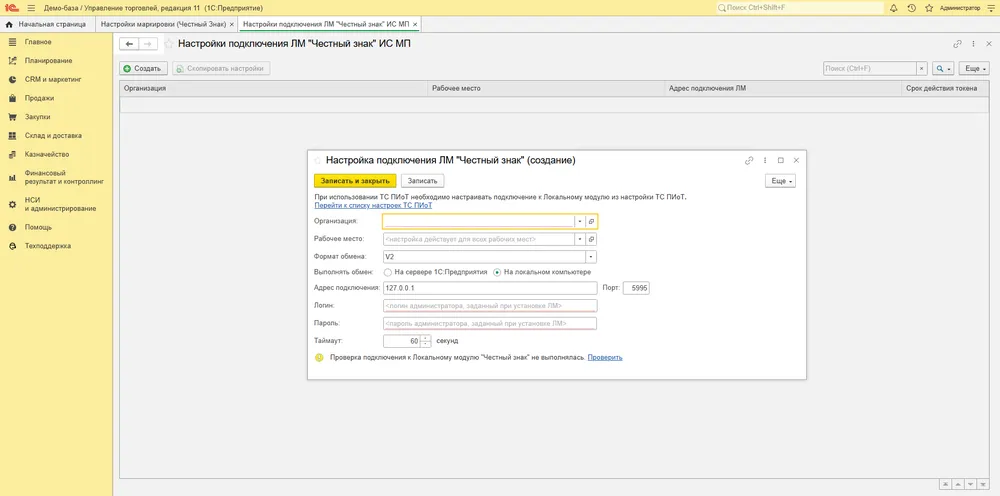Click the Записать button
1000x496 pixels.
[422, 181]
